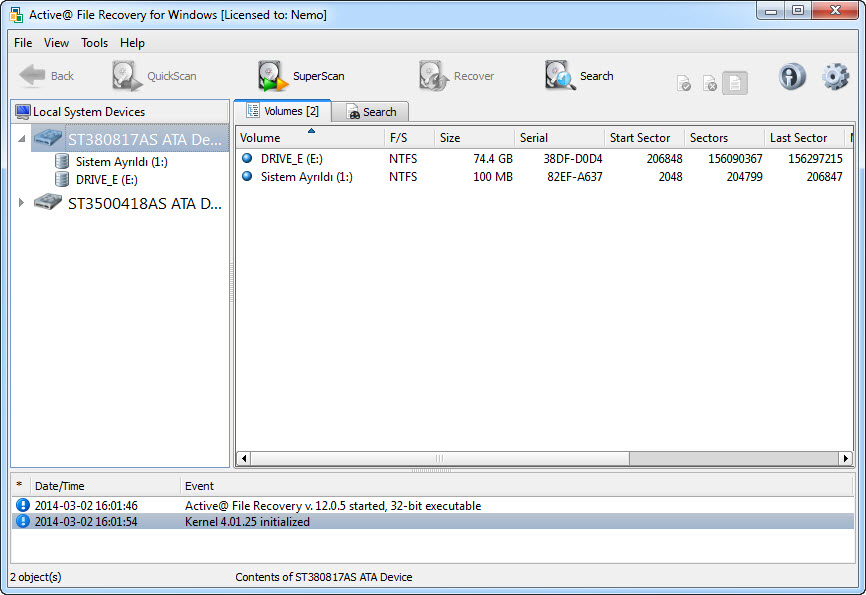866x595 pixels.
Task: Open the Help menu
Action: 132,43
